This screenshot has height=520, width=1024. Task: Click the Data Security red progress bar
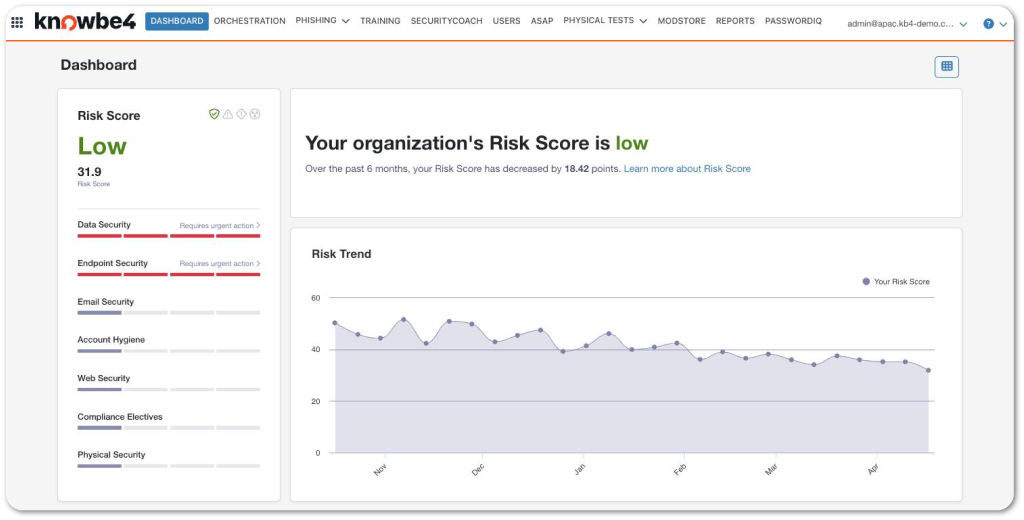pos(168,236)
